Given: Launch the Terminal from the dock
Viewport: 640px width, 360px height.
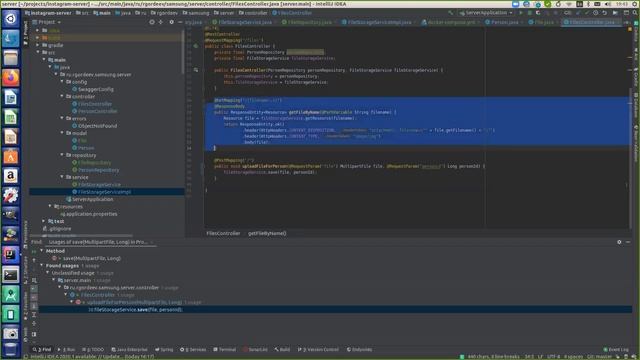Looking at the screenshot, I should (x=11, y=275).
